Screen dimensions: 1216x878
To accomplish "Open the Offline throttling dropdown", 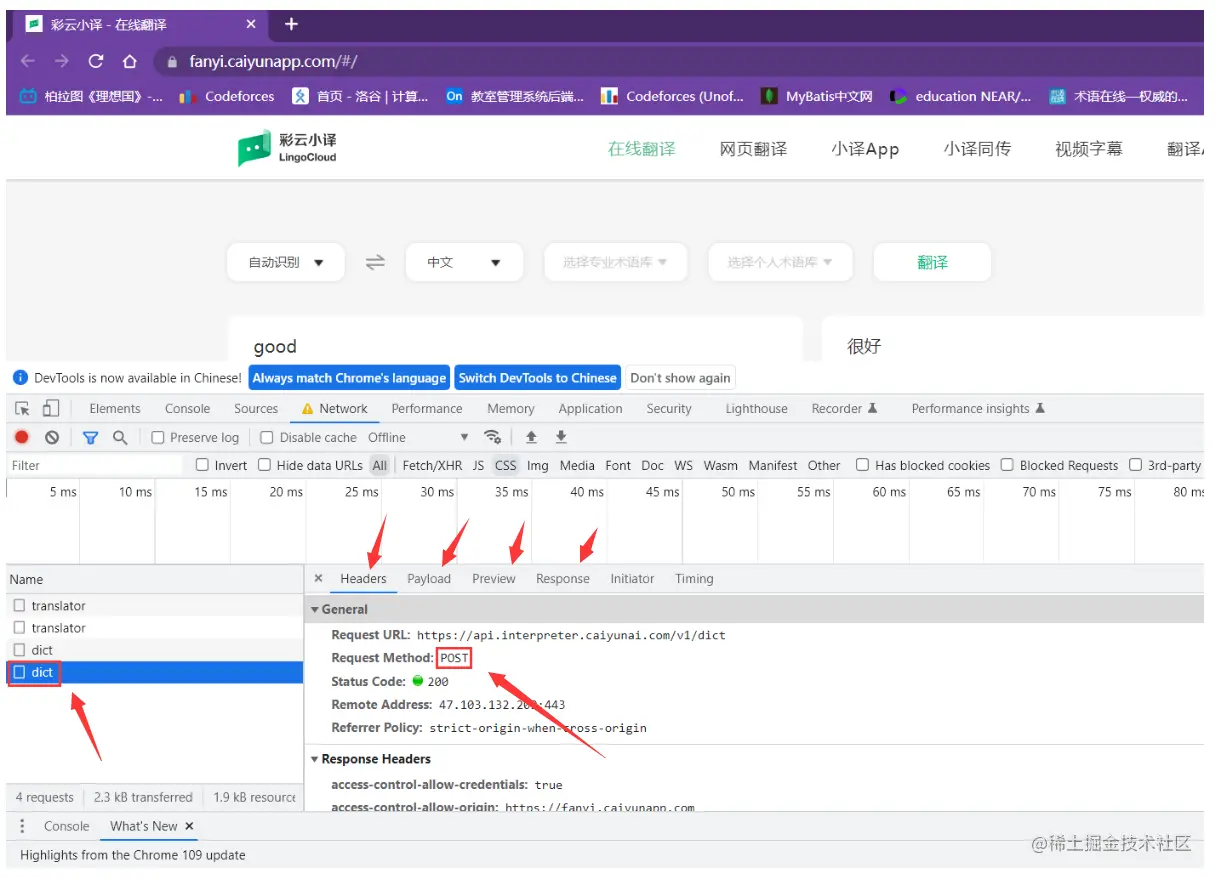I will click(418, 437).
